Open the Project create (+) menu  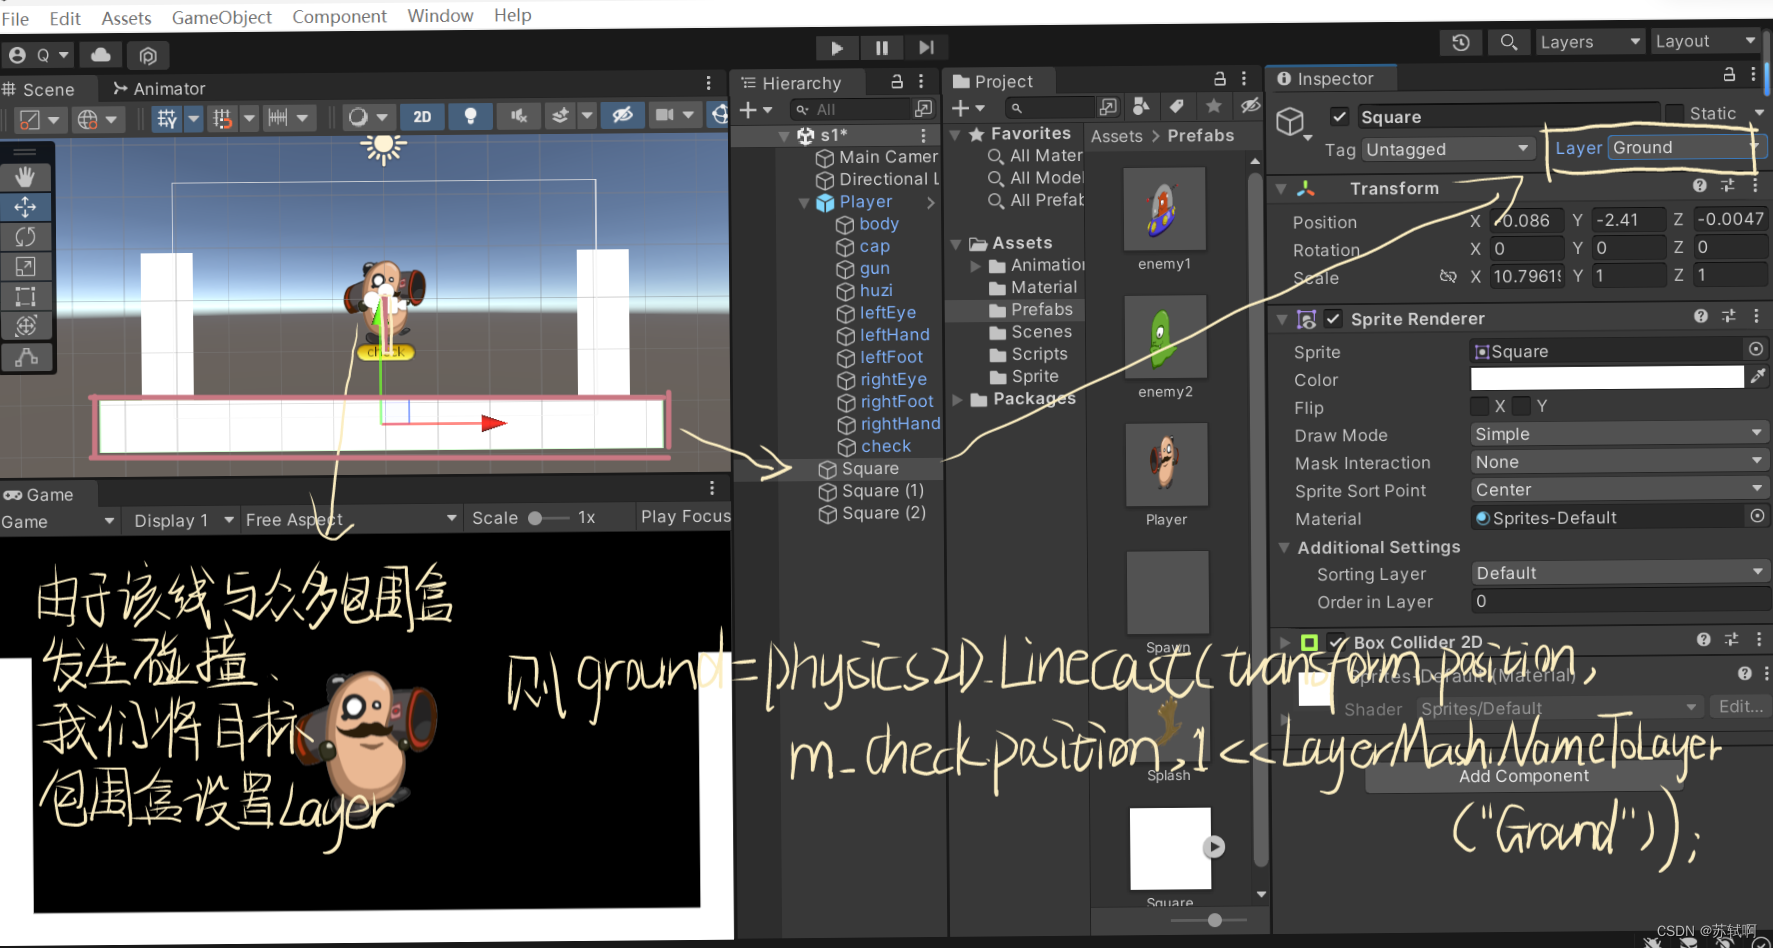[968, 108]
